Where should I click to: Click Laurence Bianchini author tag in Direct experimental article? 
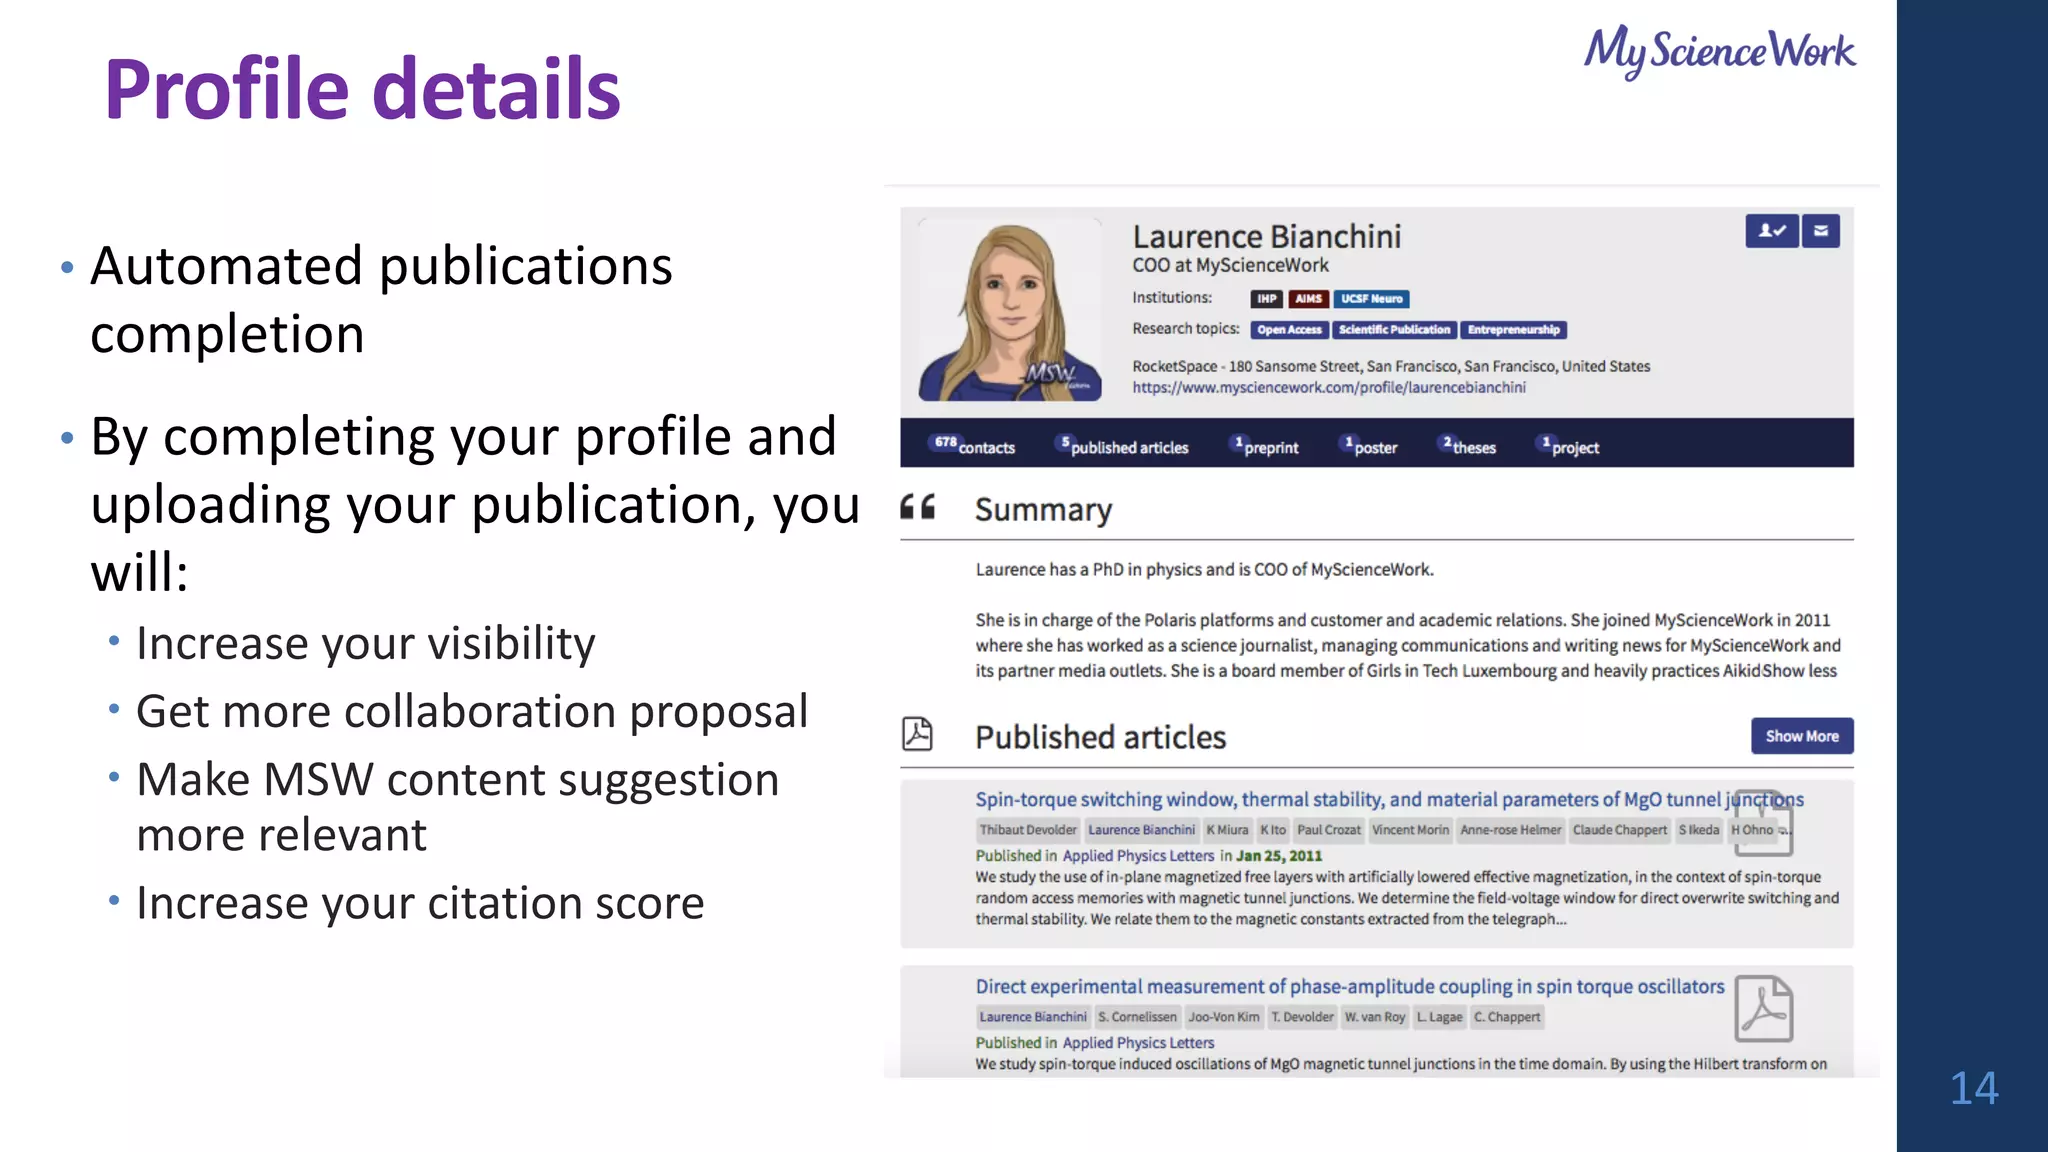click(x=1033, y=1017)
